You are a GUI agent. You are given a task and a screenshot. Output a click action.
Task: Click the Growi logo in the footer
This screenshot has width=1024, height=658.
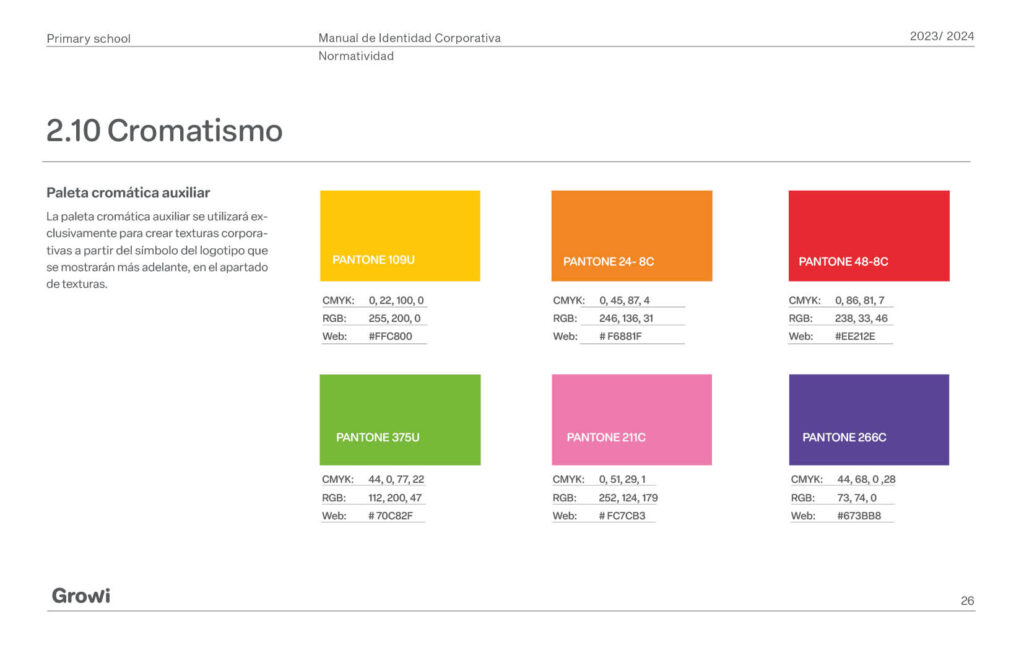(81, 595)
